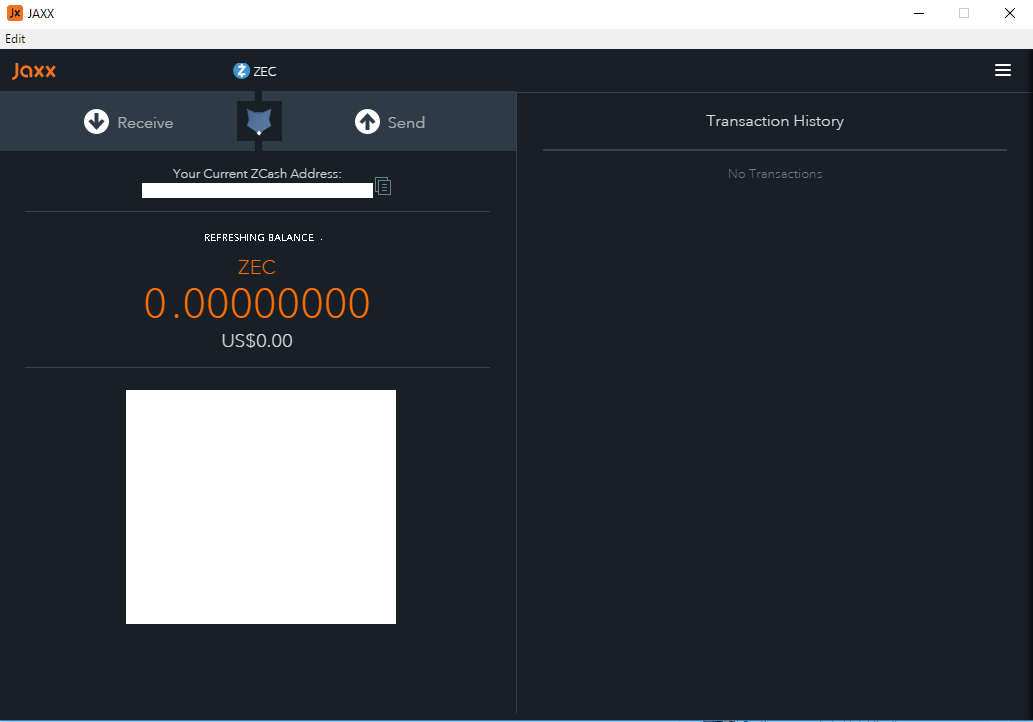Switch to the Send tab
This screenshot has width=1033, height=722.
click(390, 122)
